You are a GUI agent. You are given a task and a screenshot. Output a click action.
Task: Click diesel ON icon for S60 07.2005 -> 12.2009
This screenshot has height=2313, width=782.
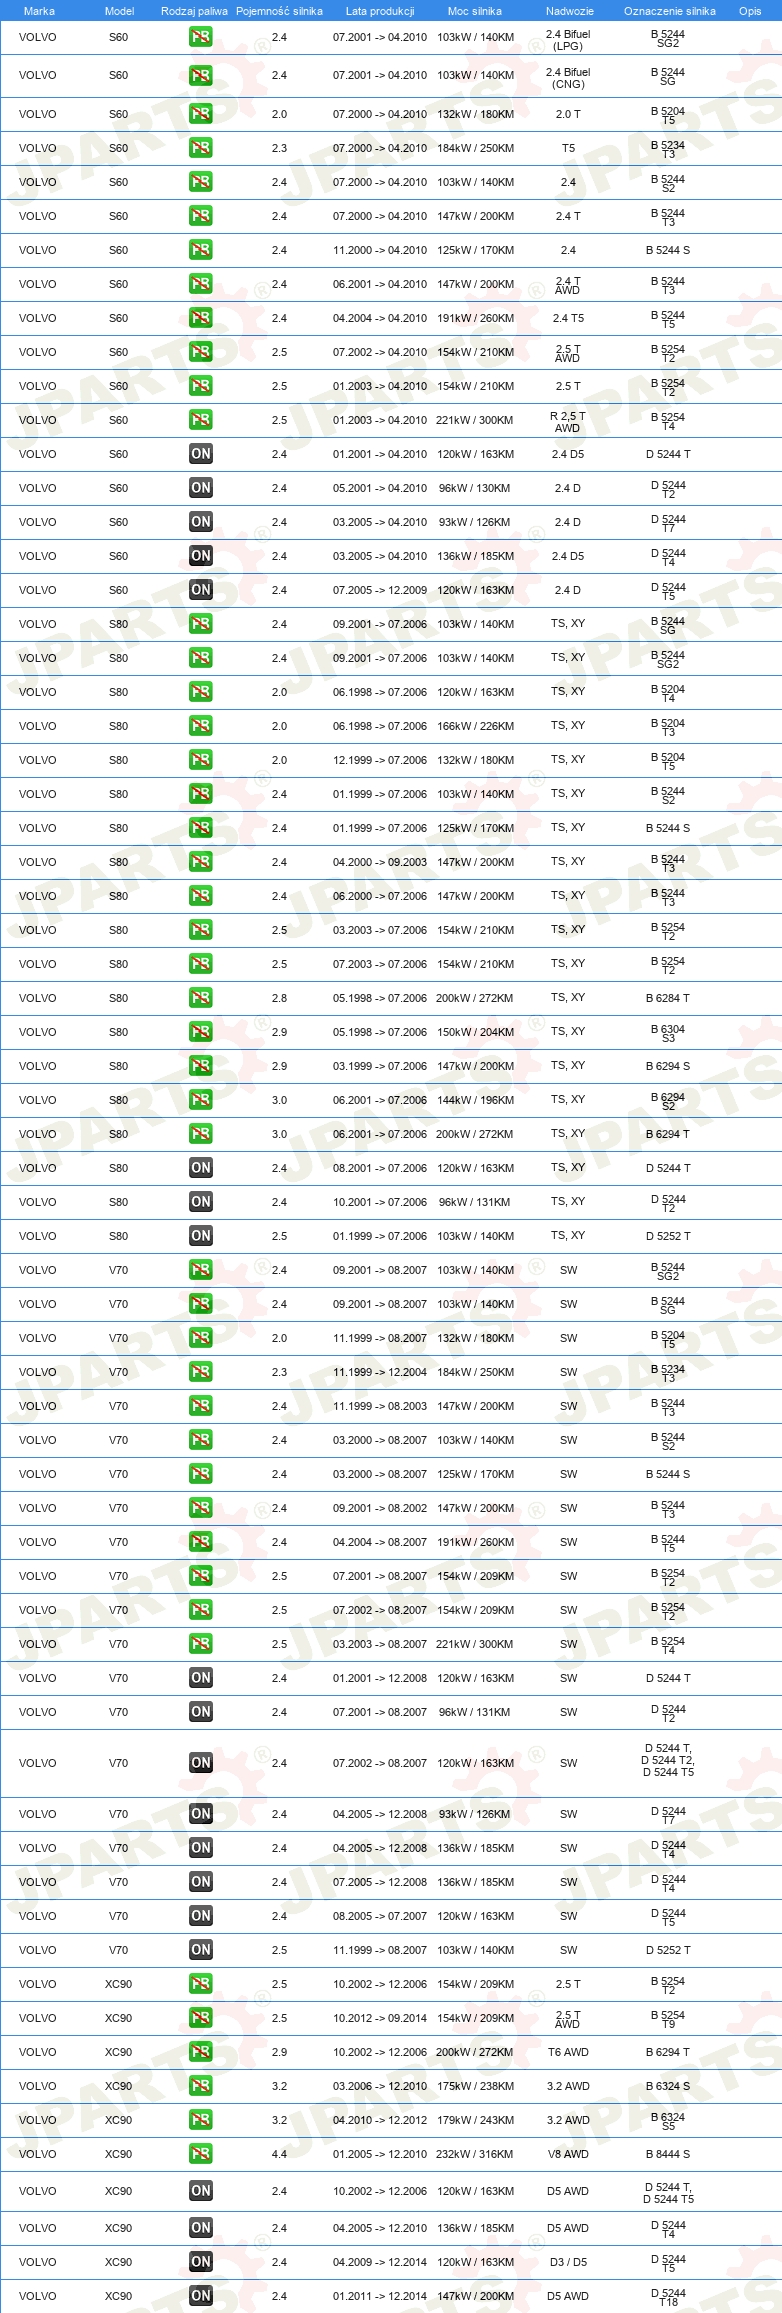(x=200, y=590)
